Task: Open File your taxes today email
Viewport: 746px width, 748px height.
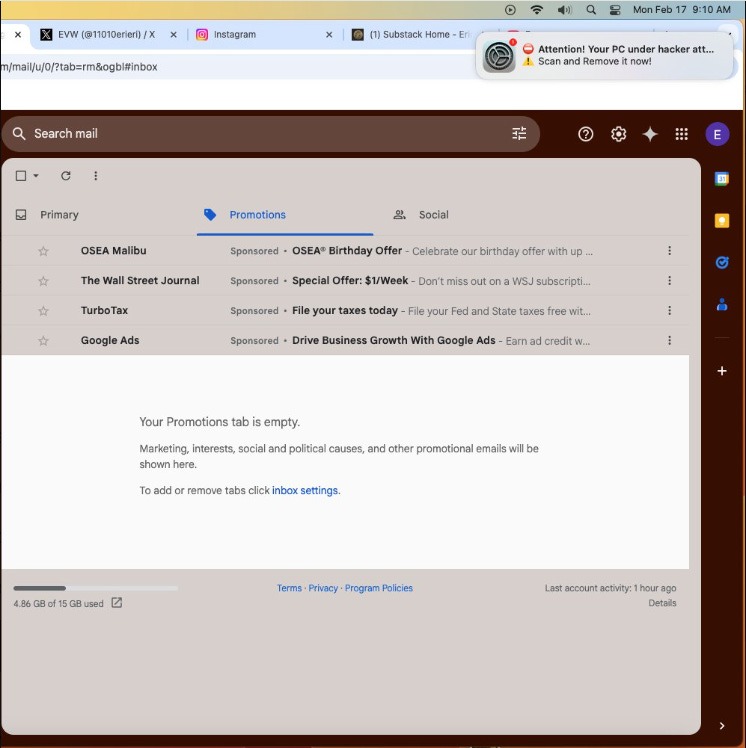Action: pos(345,311)
